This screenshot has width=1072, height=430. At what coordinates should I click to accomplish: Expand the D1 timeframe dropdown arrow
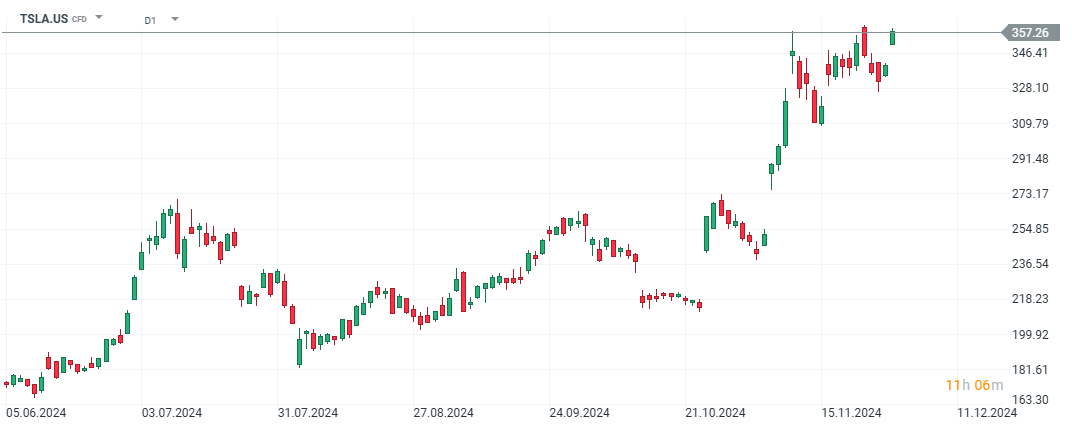pyautogui.click(x=175, y=18)
